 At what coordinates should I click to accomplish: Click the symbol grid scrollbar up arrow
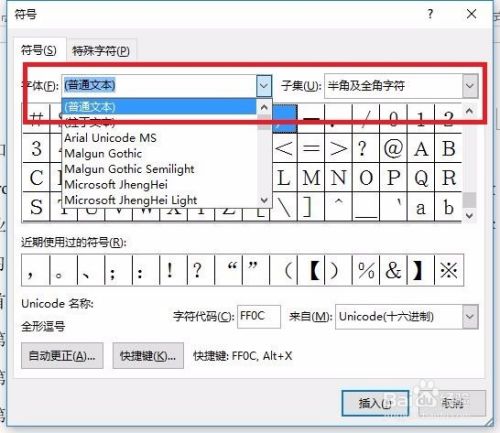tap(469, 111)
